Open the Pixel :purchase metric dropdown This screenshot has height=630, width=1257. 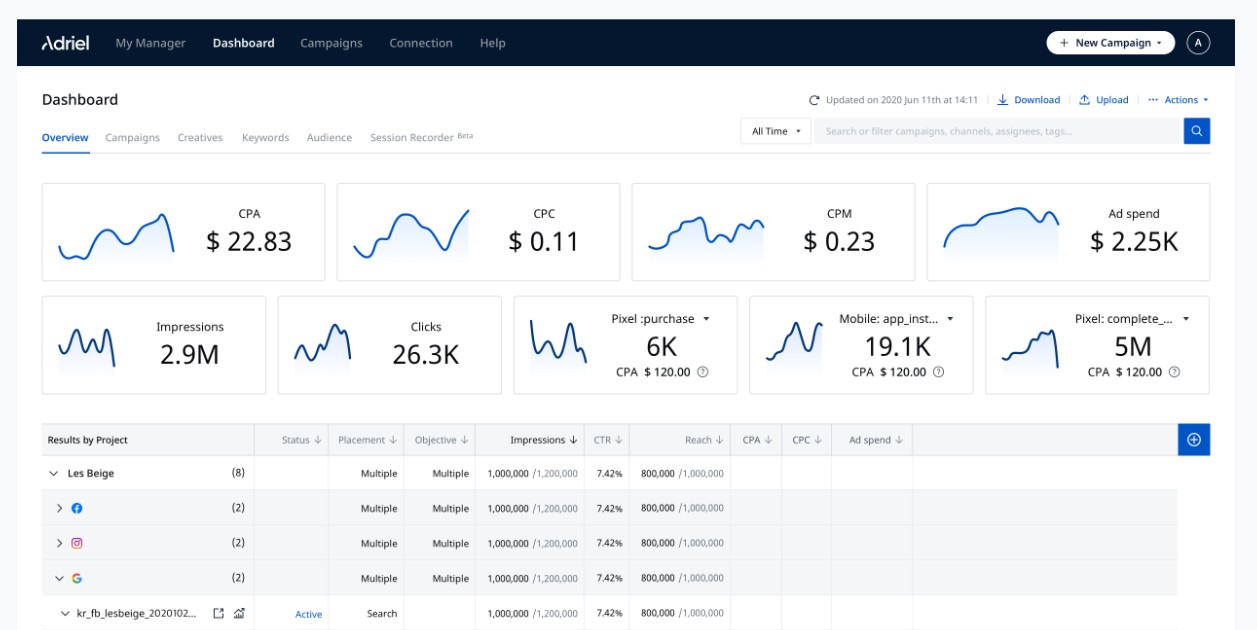pos(706,319)
